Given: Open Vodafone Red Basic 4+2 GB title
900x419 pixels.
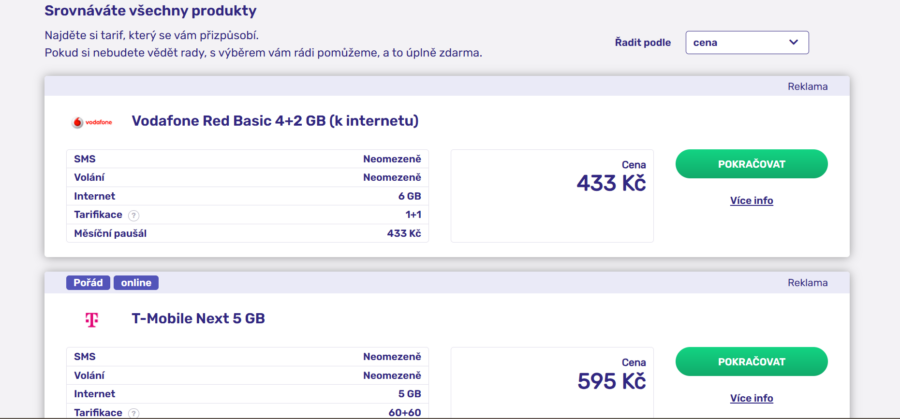Looking at the screenshot, I should tap(275, 121).
